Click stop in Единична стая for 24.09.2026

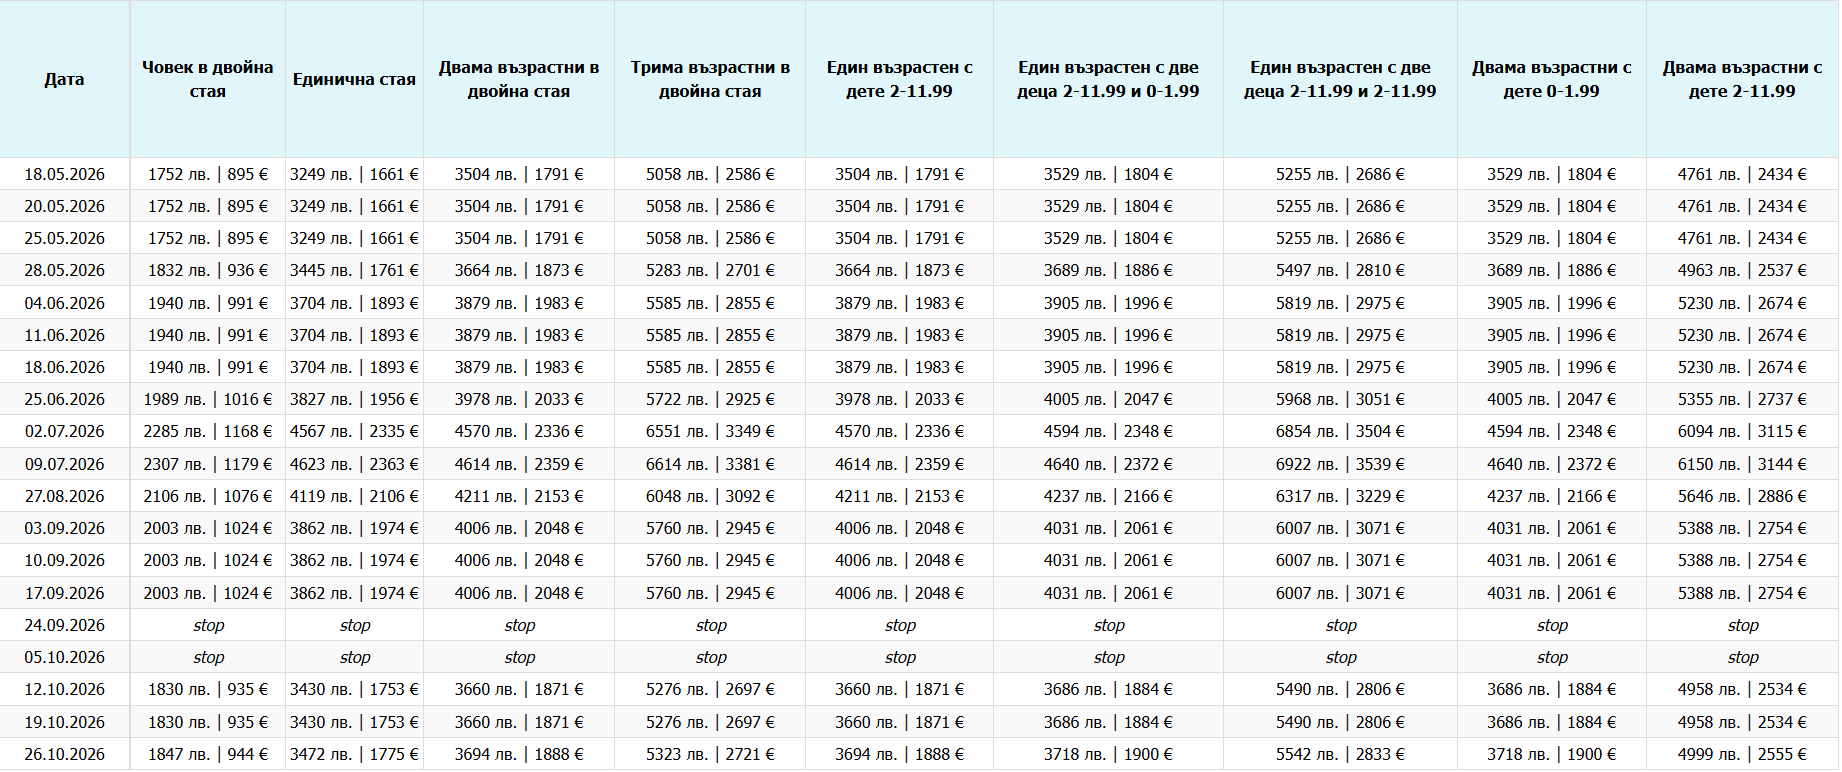coord(354,625)
